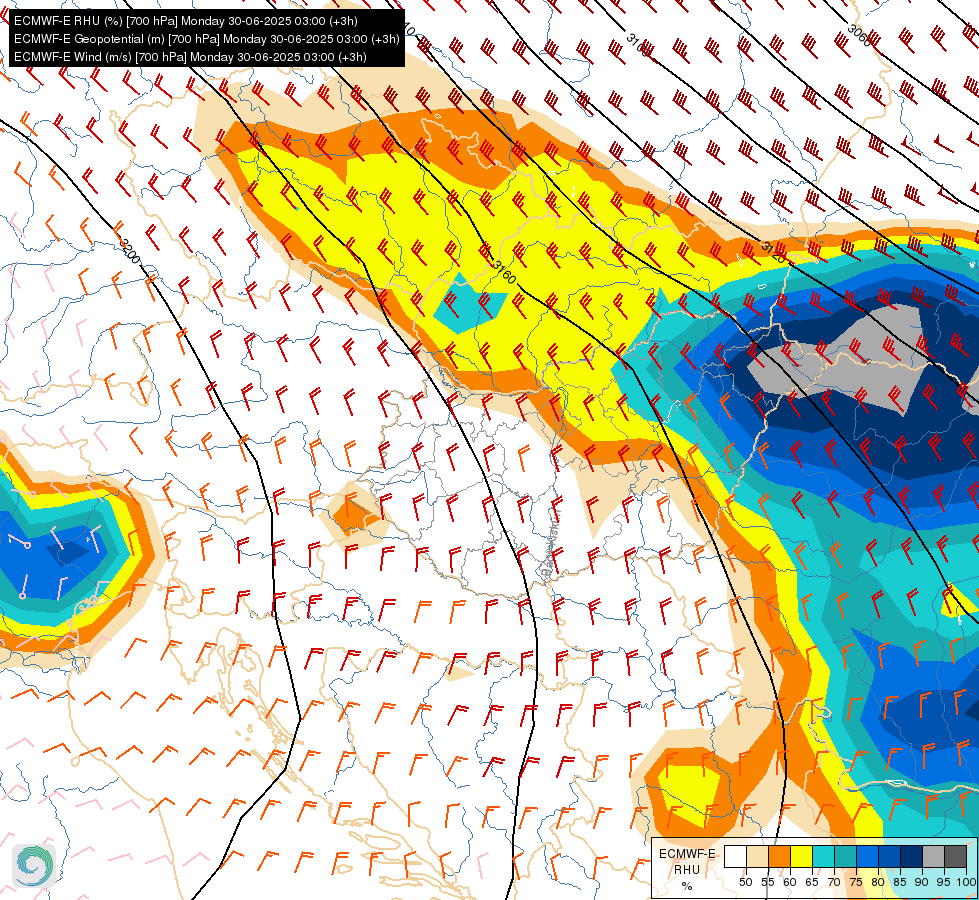This screenshot has height=900, width=979.
Task: Click the bright blue 75-80 legend swatch
Action: 867,856
